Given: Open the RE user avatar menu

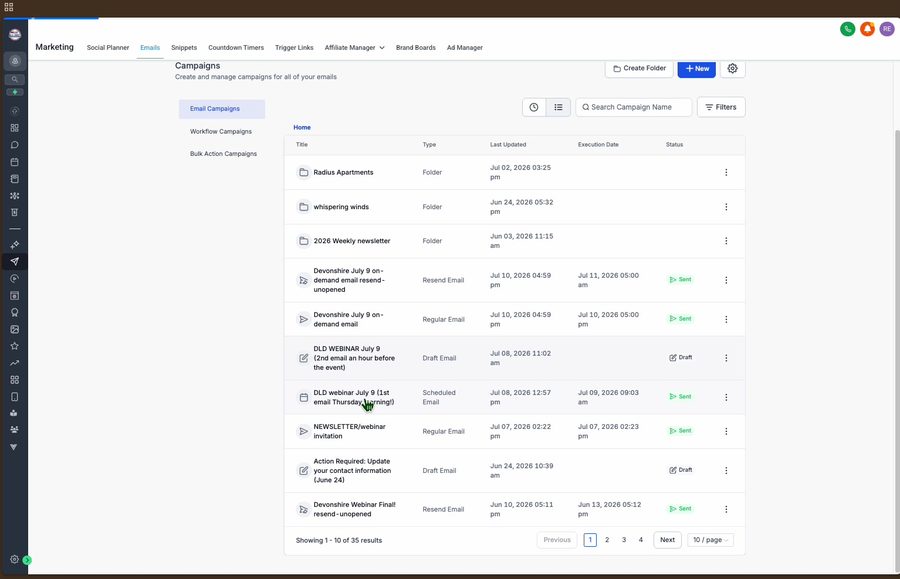Looking at the screenshot, I should (887, 29).
